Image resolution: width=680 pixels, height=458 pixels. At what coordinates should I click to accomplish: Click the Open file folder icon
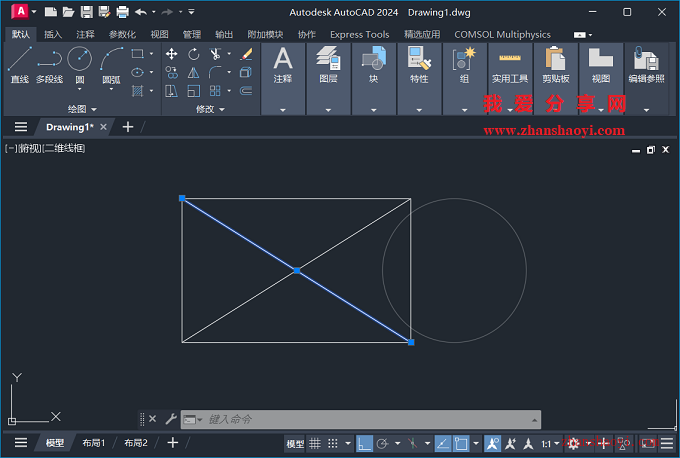pyautogui.click(x=69, y=12)
